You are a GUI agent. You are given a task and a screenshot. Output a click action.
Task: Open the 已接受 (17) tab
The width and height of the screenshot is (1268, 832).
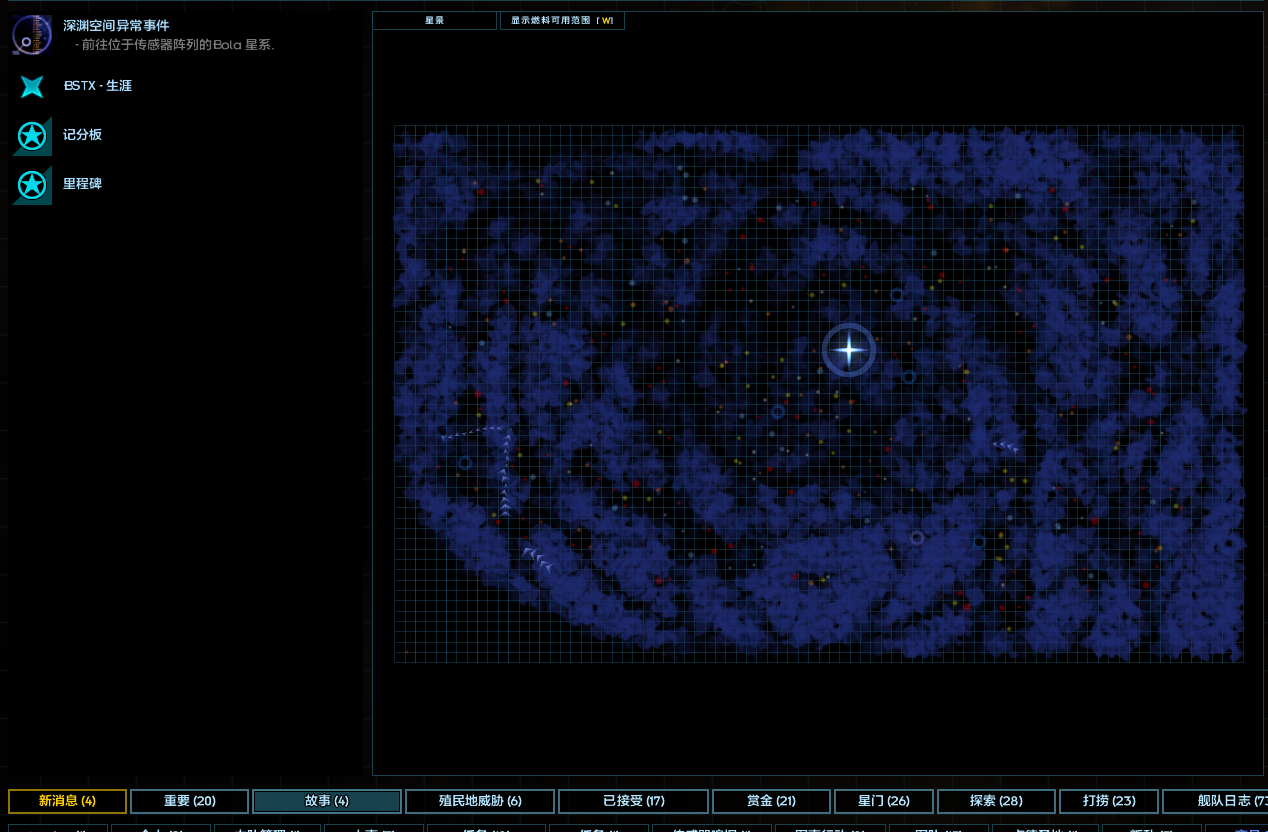coord(633,801)
